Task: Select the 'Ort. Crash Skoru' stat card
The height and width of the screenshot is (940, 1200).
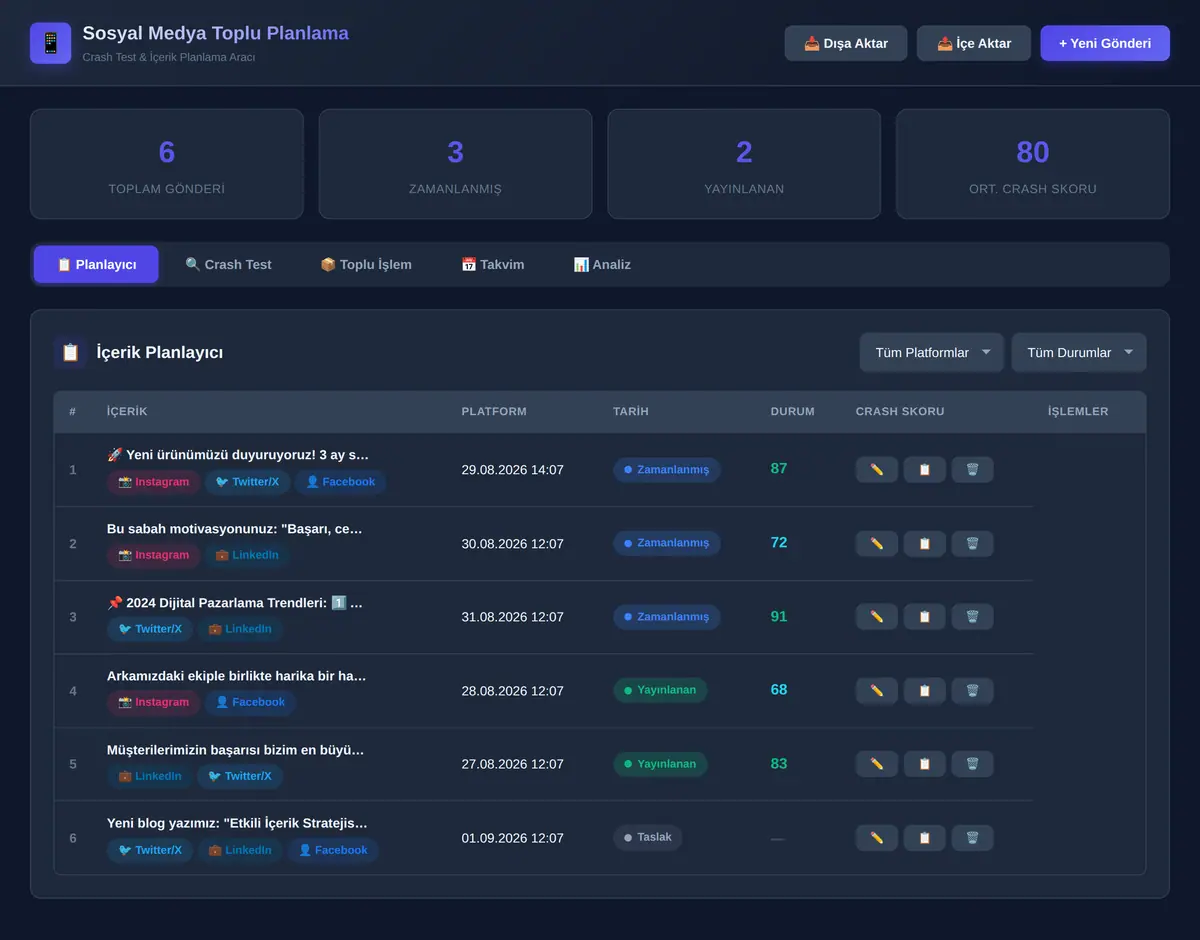Action: point(1033,164)
